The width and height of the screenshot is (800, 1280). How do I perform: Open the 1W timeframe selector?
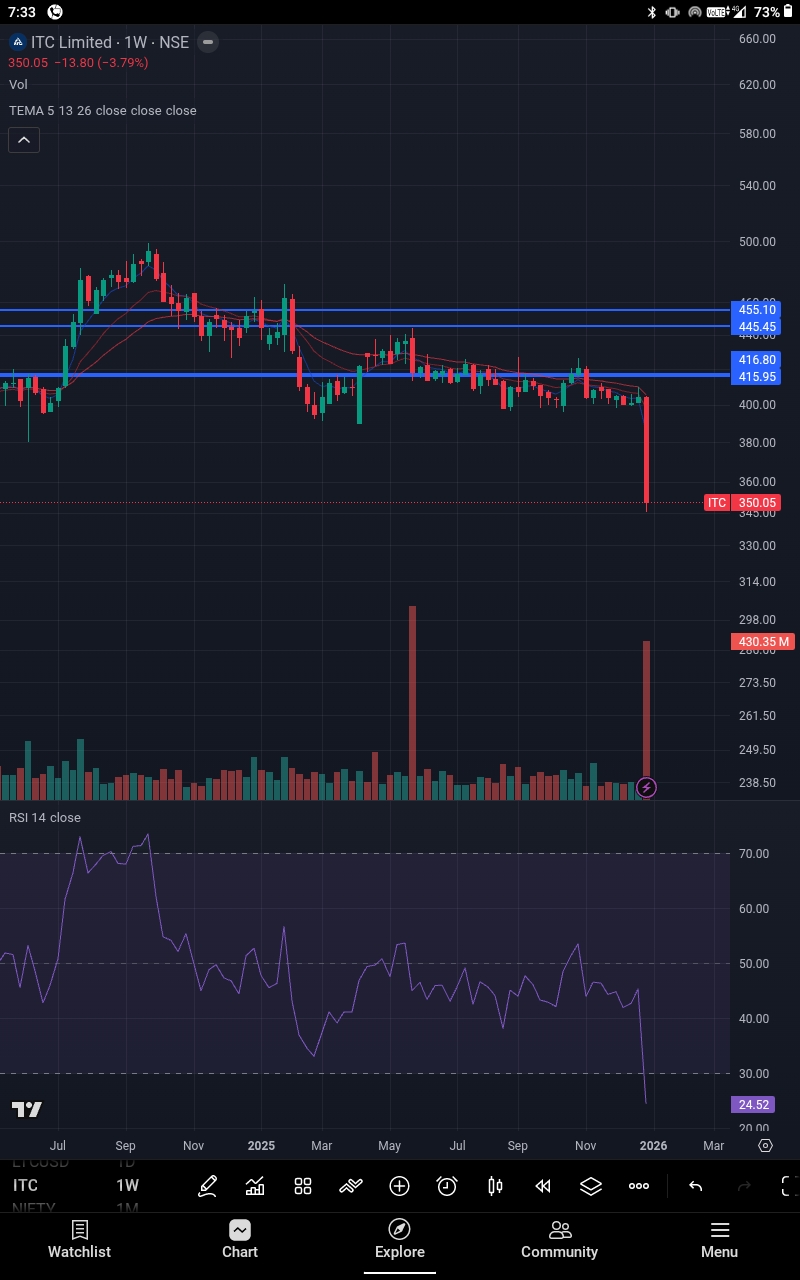pos(127,1186)
